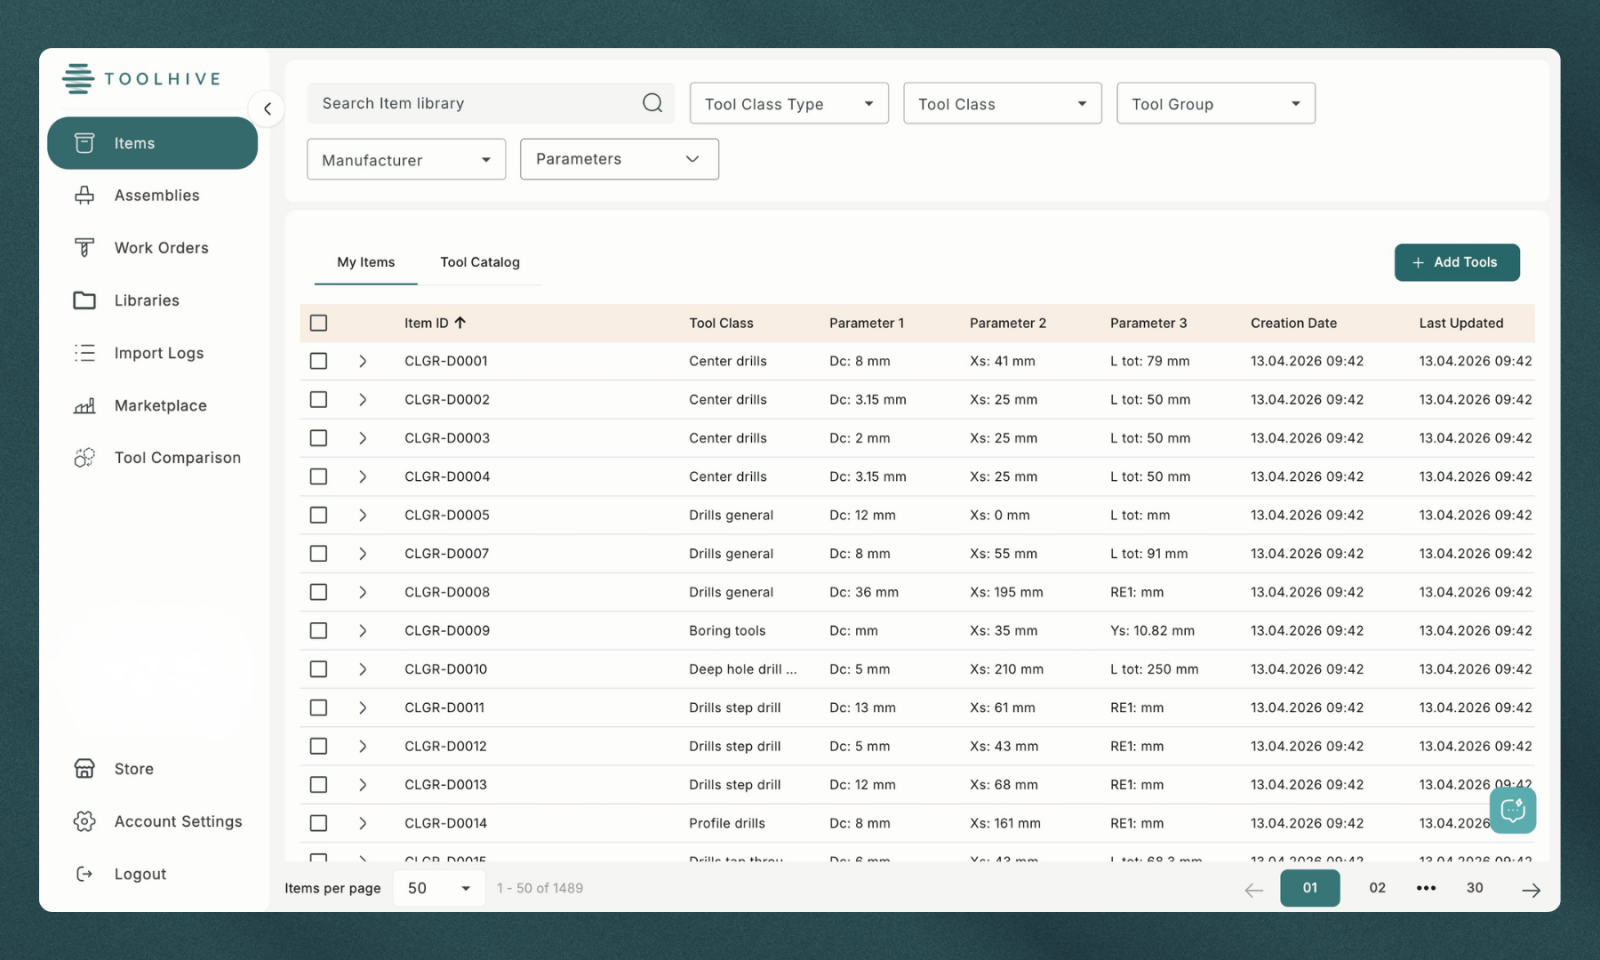Expand the Parameters dropdown
This screenshot has height=960, width=1600.
(x=619, y=159)
